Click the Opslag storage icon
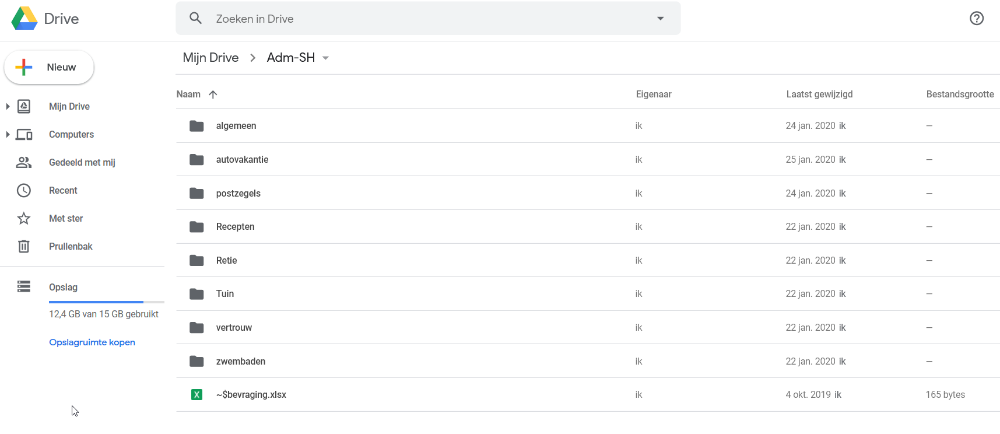Image resolution: width=1000 pixels, height=434 pixels. (x=24, y=287)
